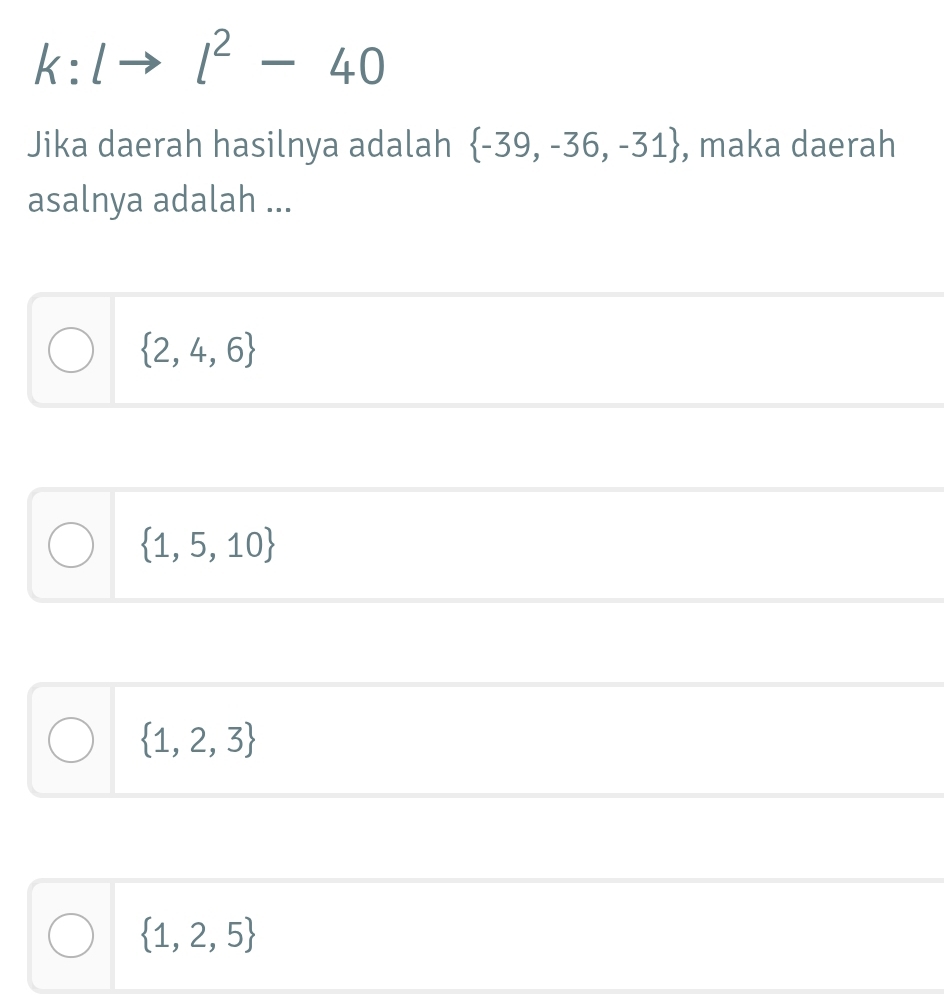Click the answer text {1, 5, 10}
Viewport: 944px width, 995px height.
(208, 546)
